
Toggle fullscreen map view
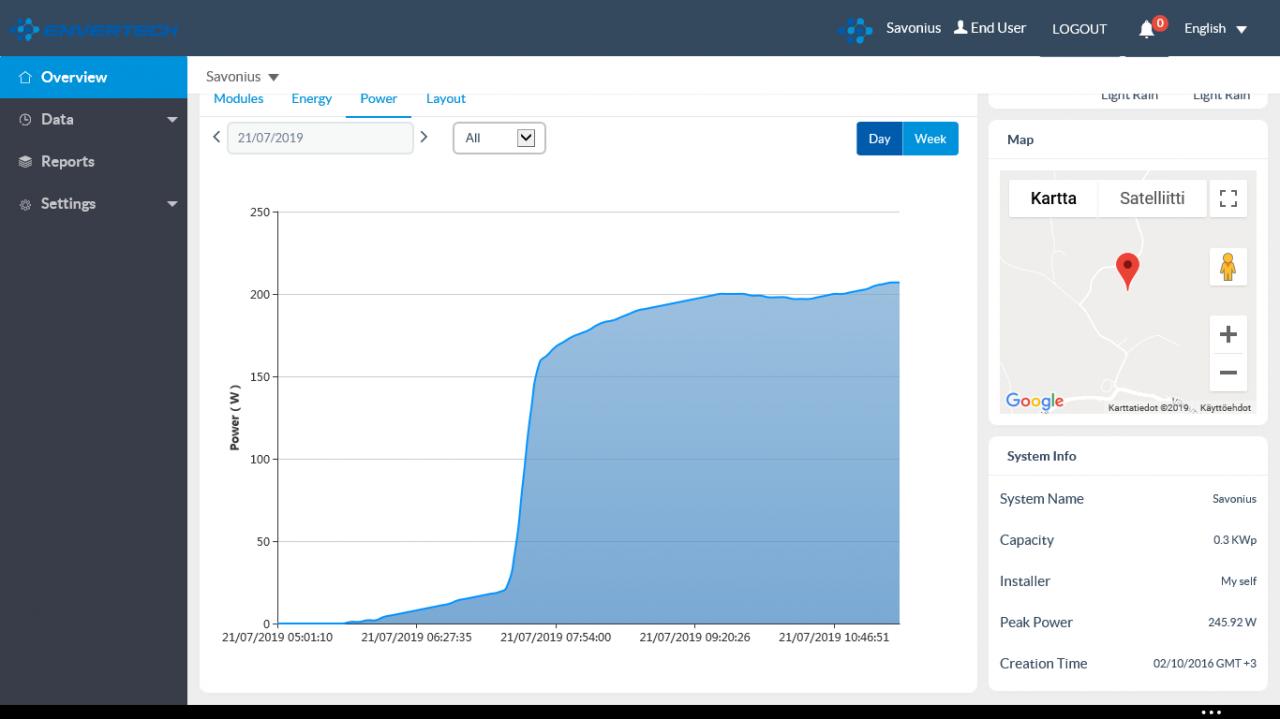coord(1228,198)
